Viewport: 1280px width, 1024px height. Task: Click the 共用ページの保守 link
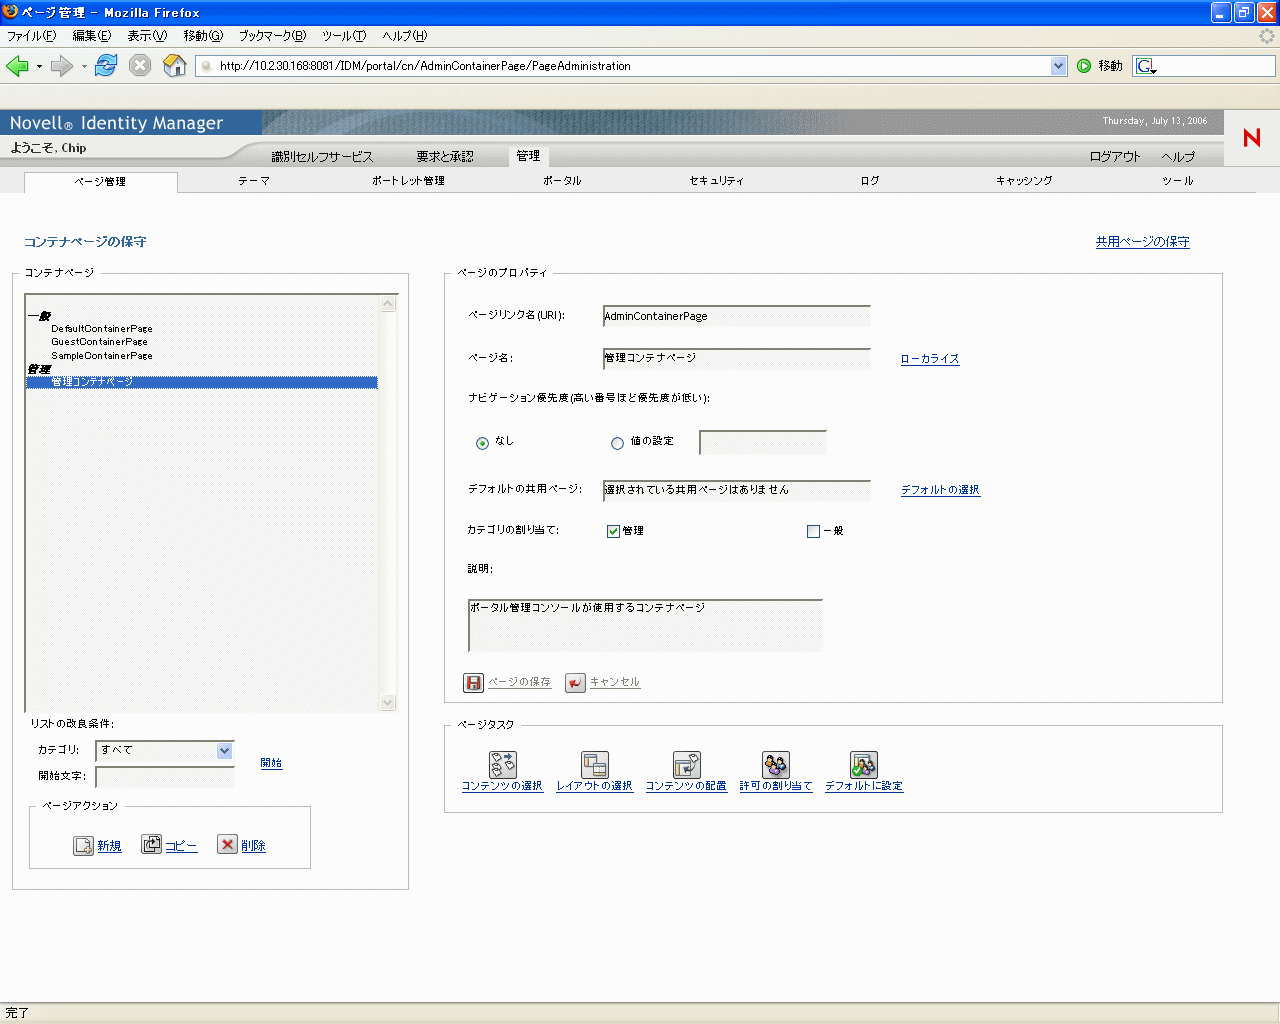click(1142, 242)
